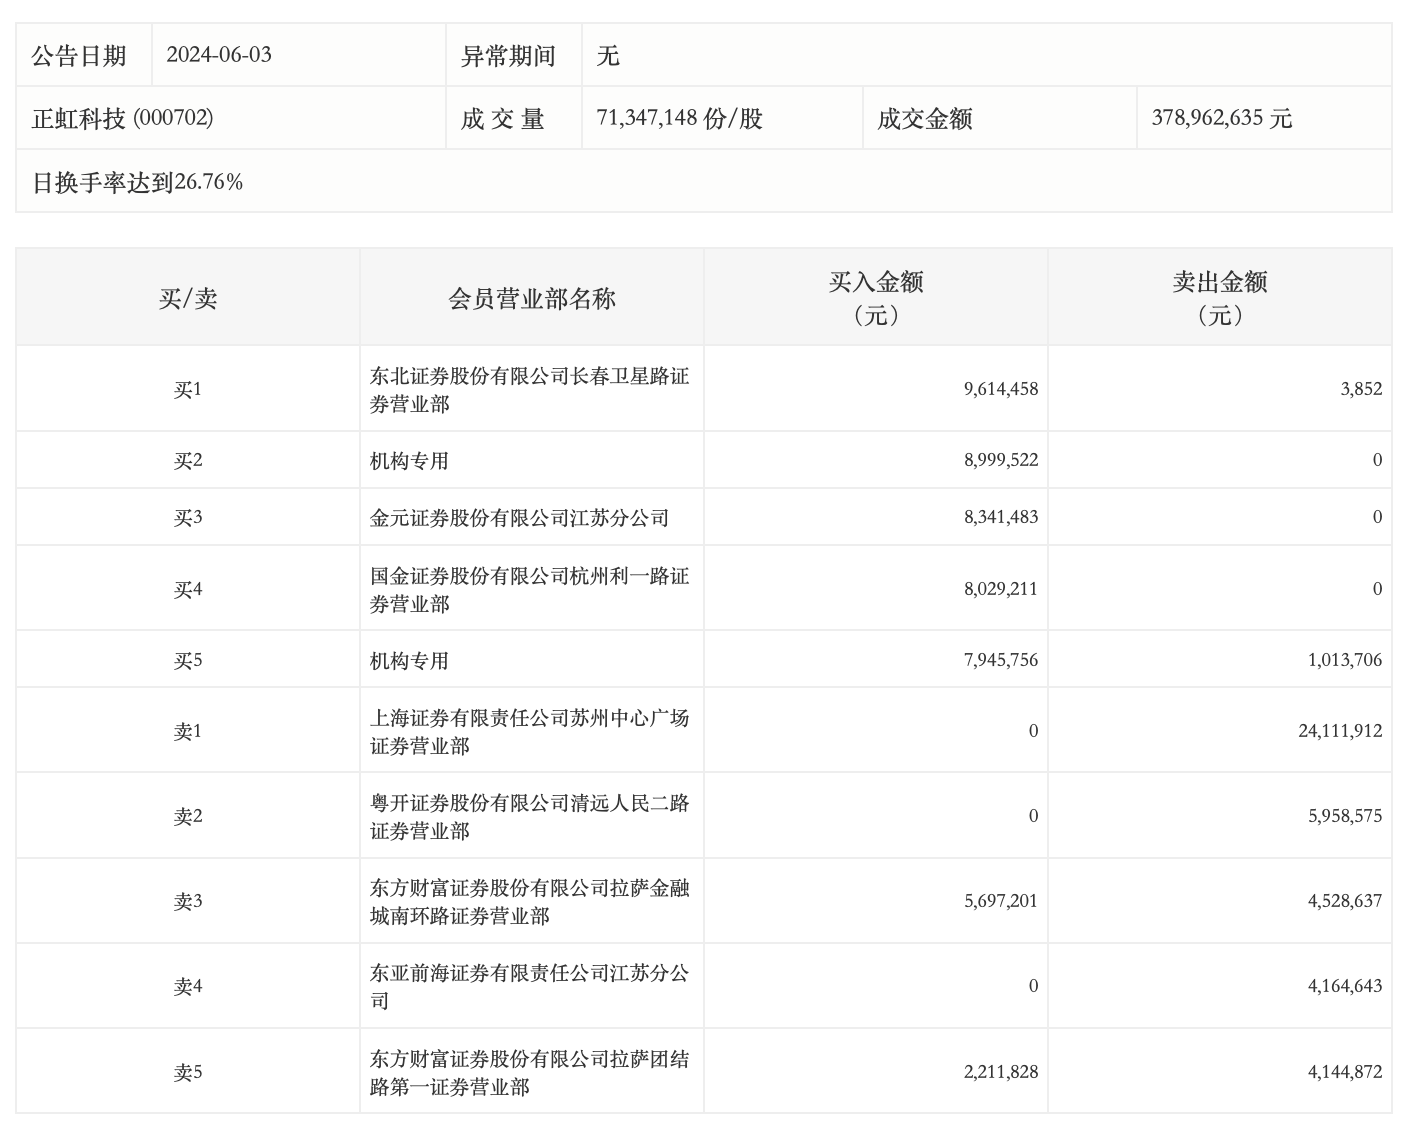Click the 0 sell amount in 买4 row
The height and width of the screenshot is (1128, 1406).
[x=1377, y=589]
